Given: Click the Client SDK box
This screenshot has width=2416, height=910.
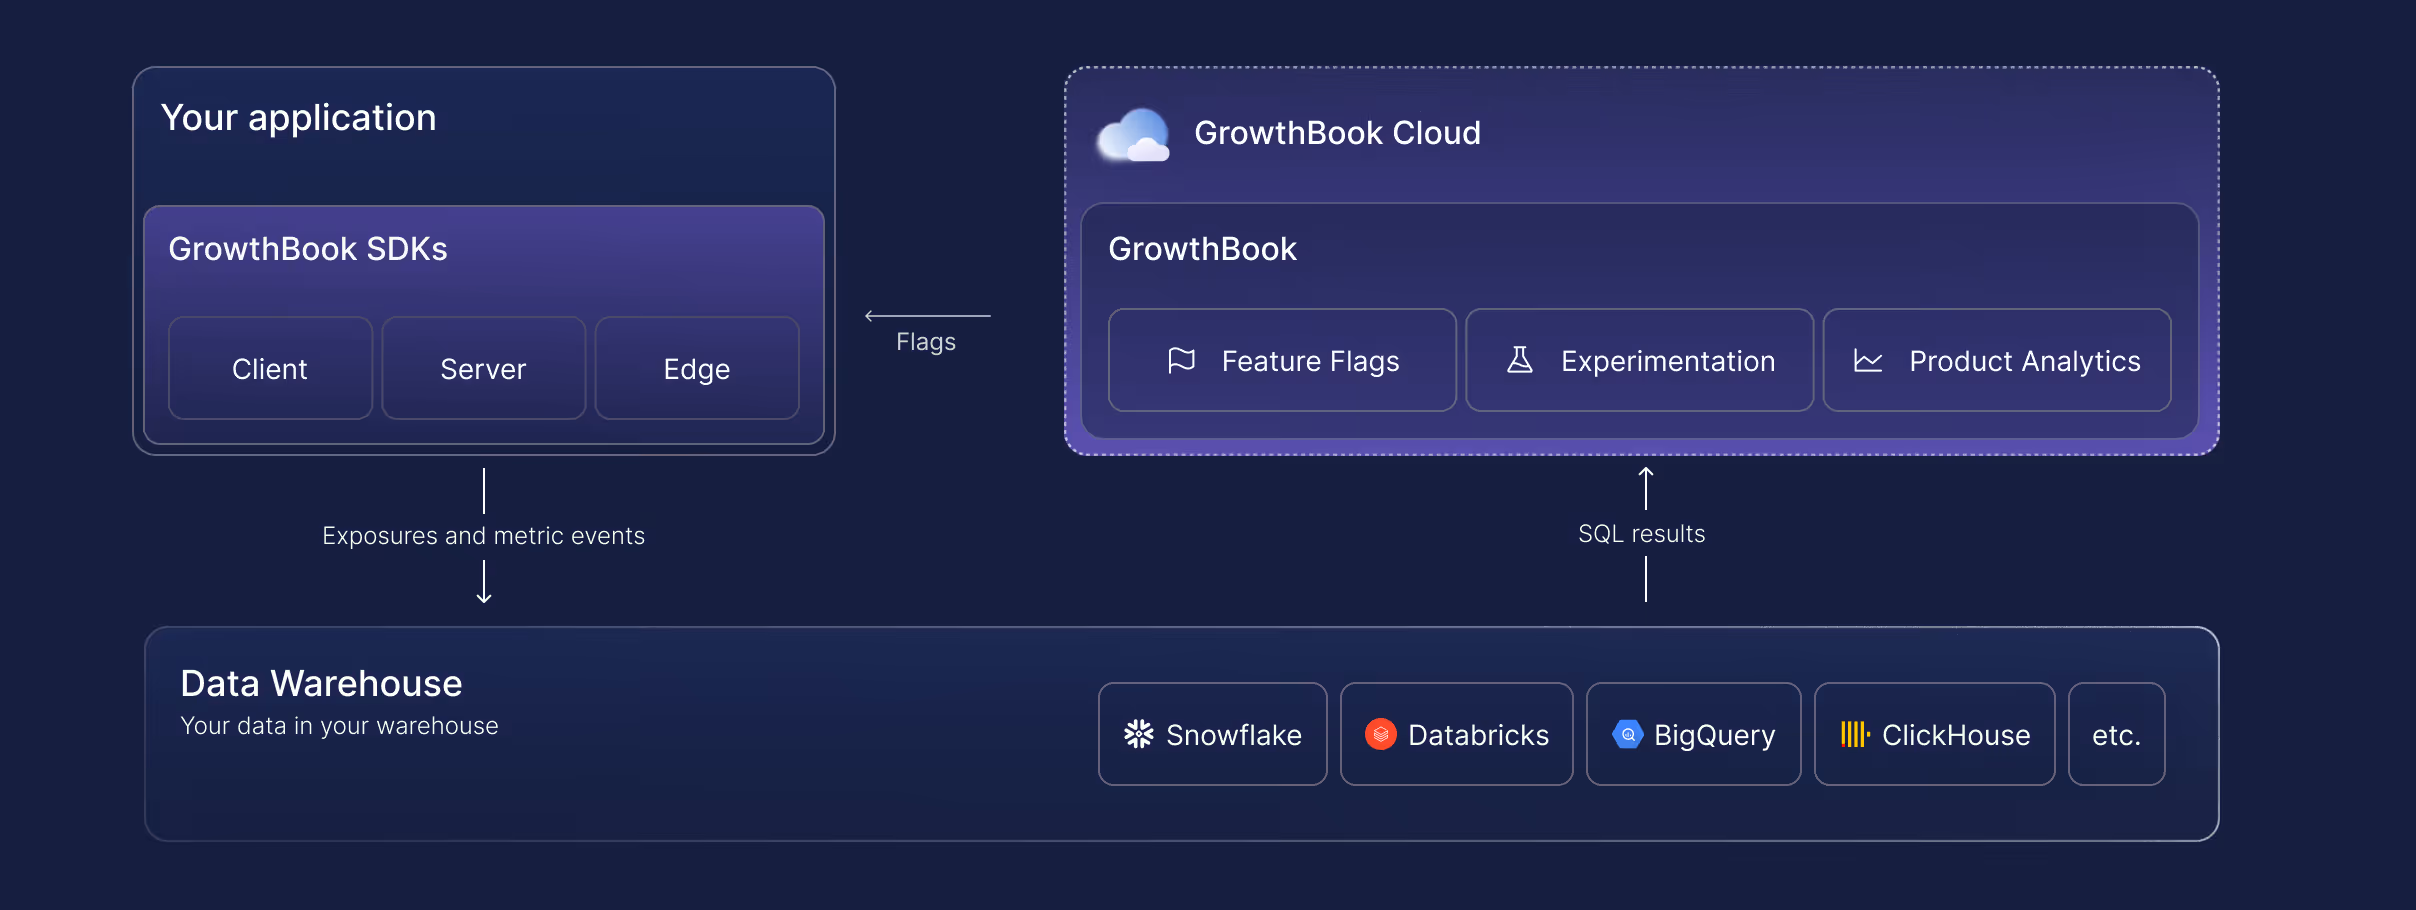Looking at the screenshot, I should click(x=270, y=368).
